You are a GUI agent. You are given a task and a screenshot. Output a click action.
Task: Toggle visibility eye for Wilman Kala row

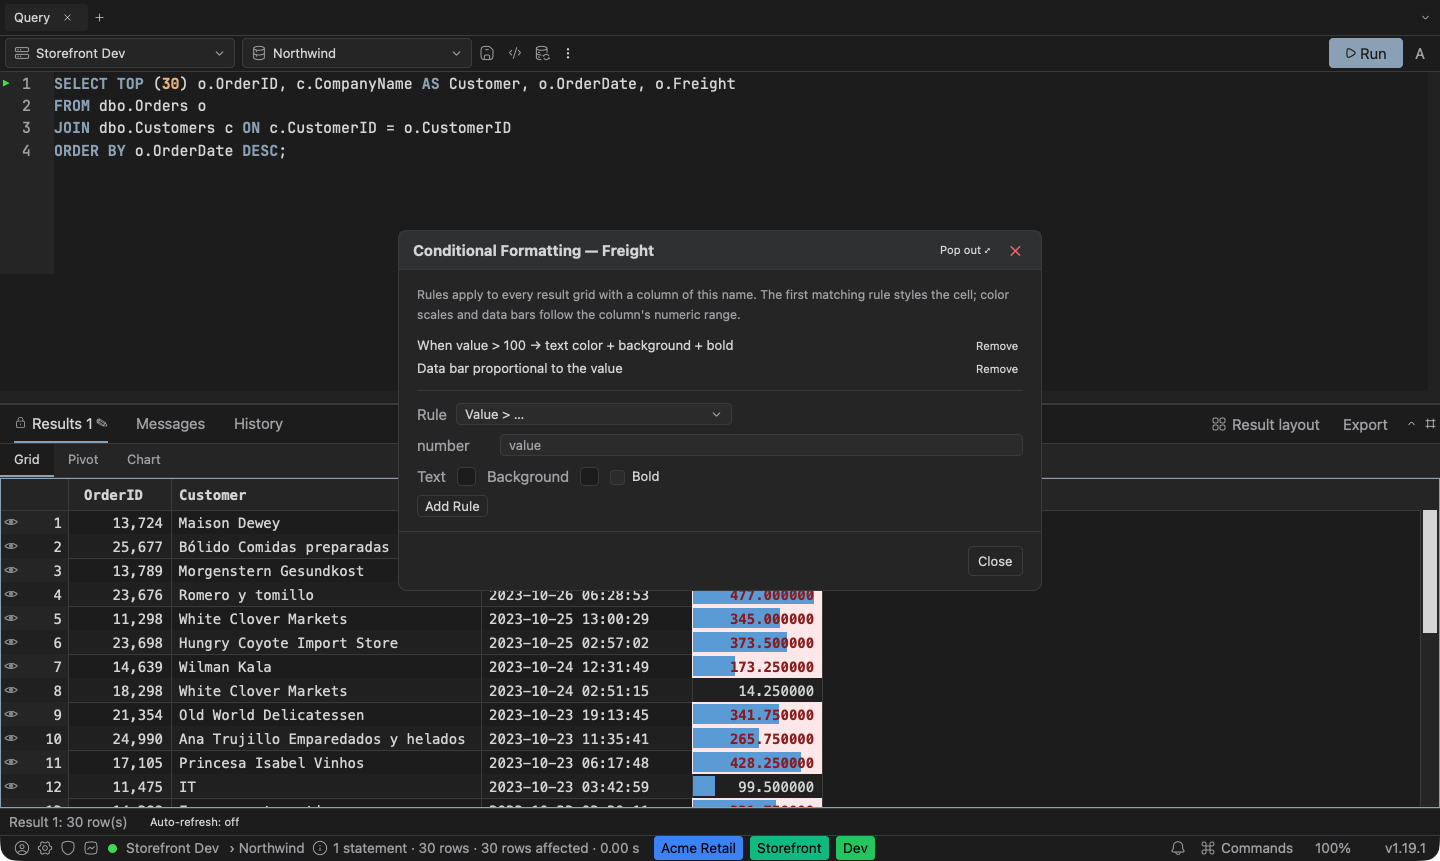pyautogui.click(x=11, y=666)
